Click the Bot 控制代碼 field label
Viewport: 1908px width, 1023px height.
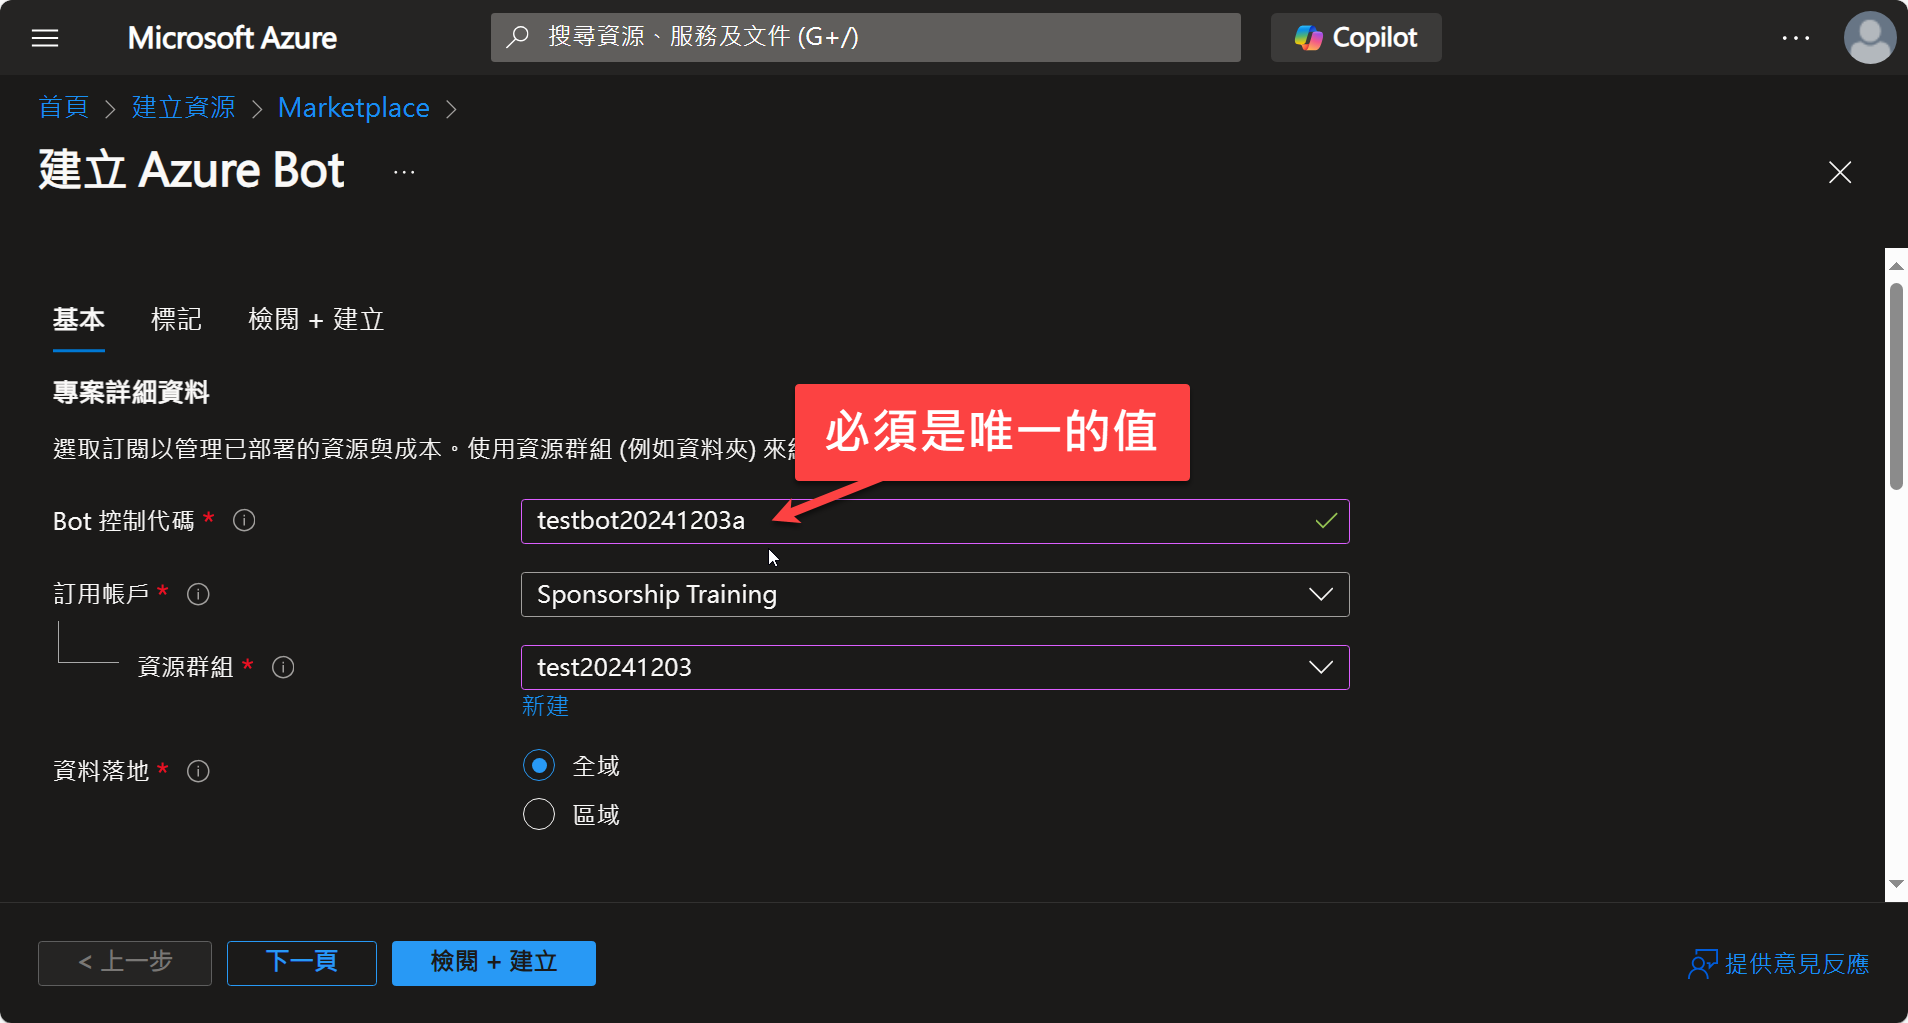click(123, 521)
